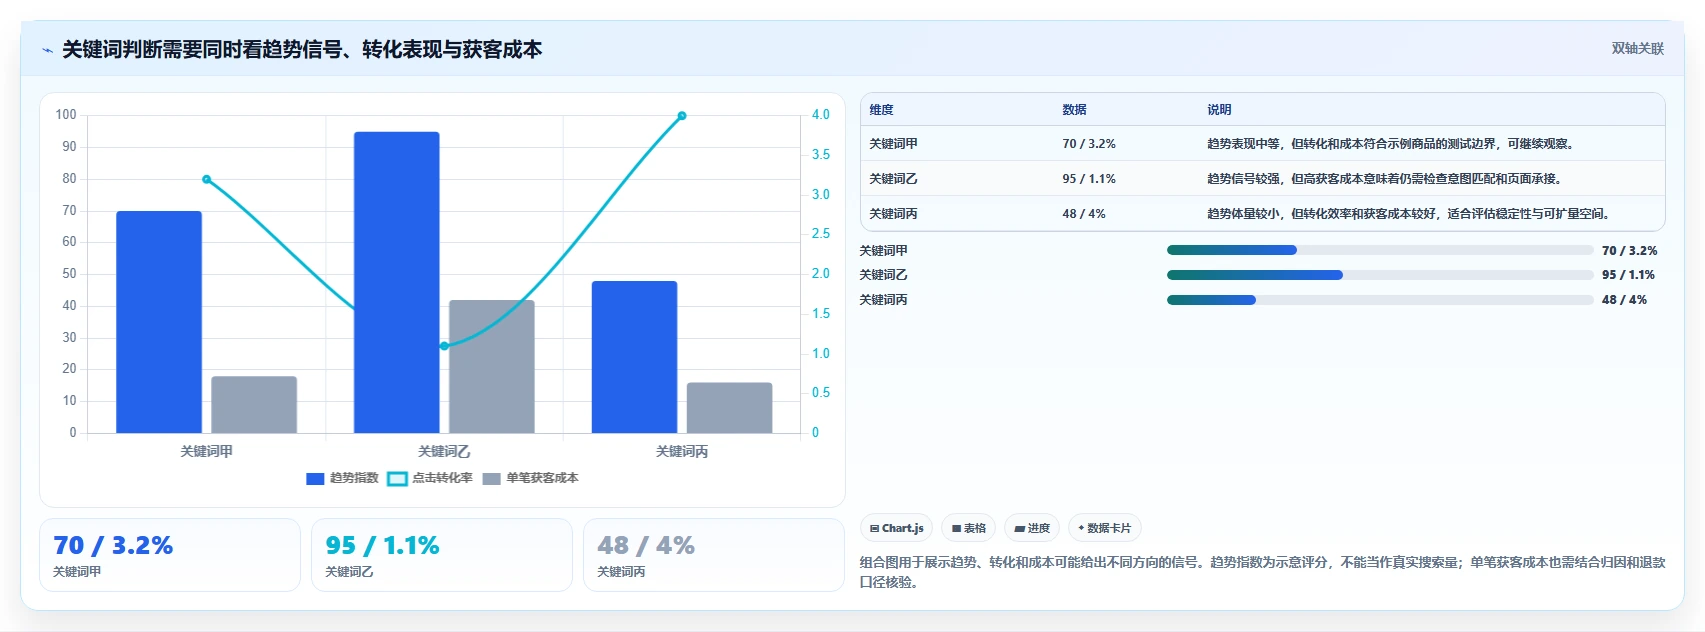Click the gray legend swatch for 单笔获客成本
Viewport: 1705px width, 632px height.
pos(491,479)
